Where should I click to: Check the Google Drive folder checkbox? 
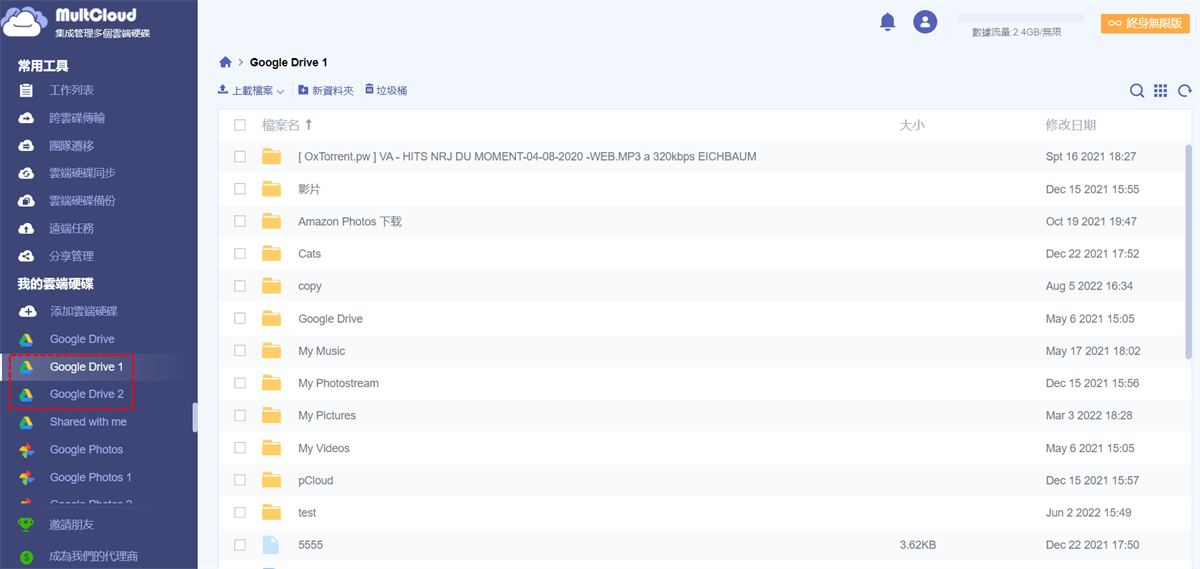[x=240, y=318]
